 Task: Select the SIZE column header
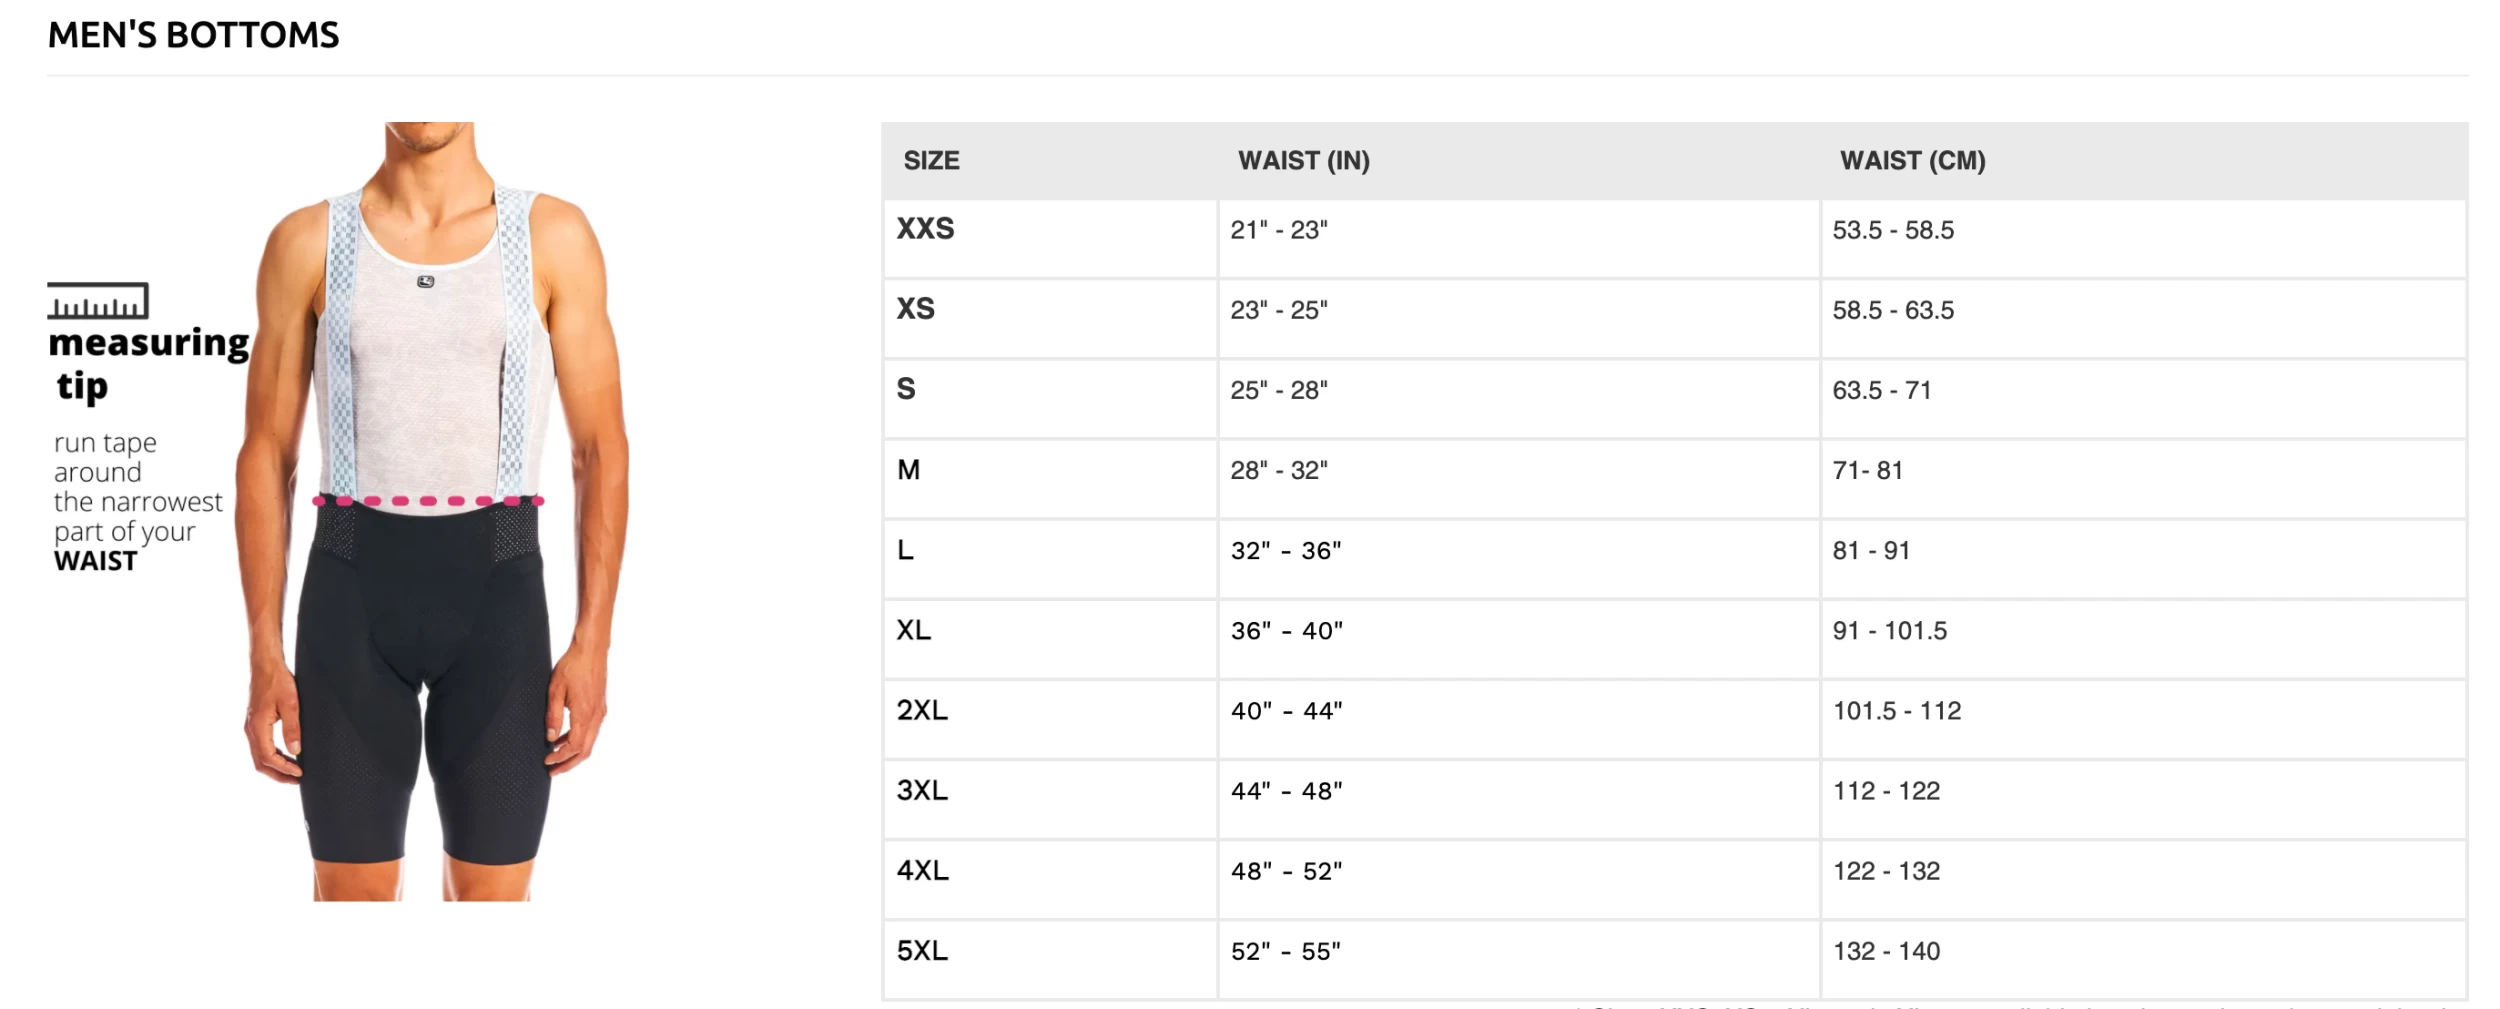coord(931,161)
